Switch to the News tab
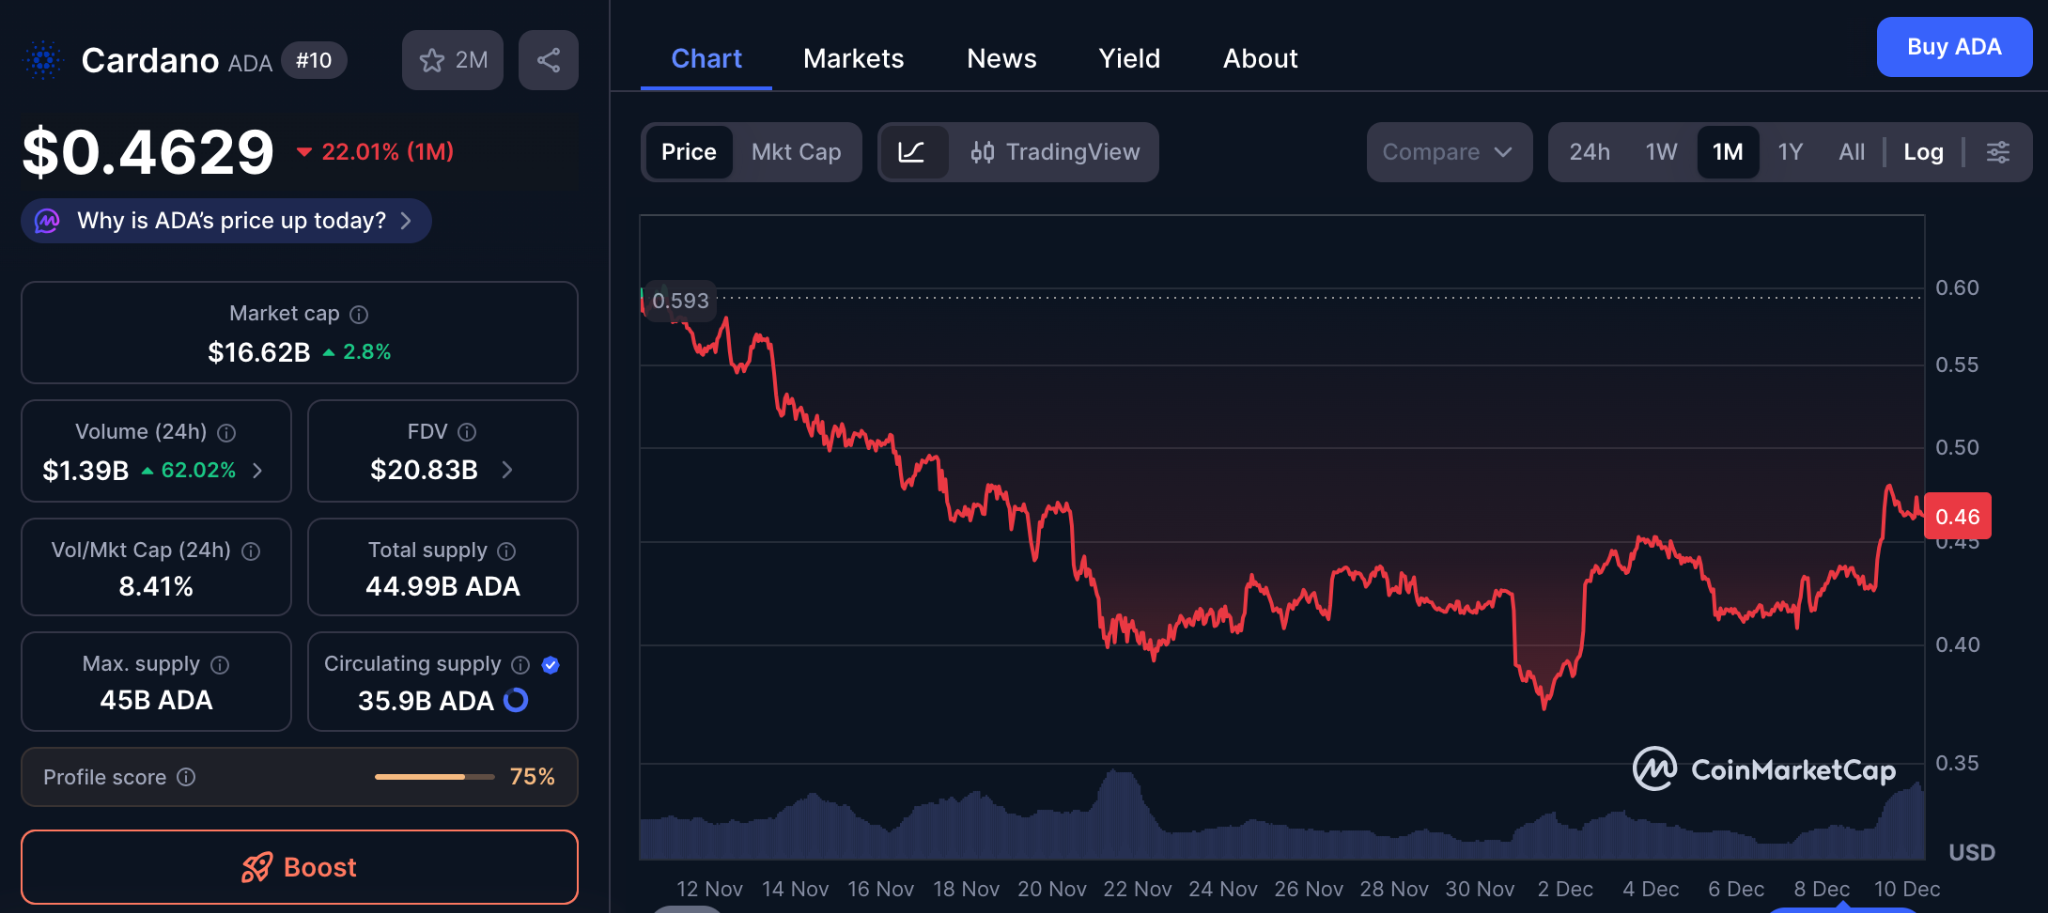This screenshot has height=913, width=2048. coord(1001,59)
